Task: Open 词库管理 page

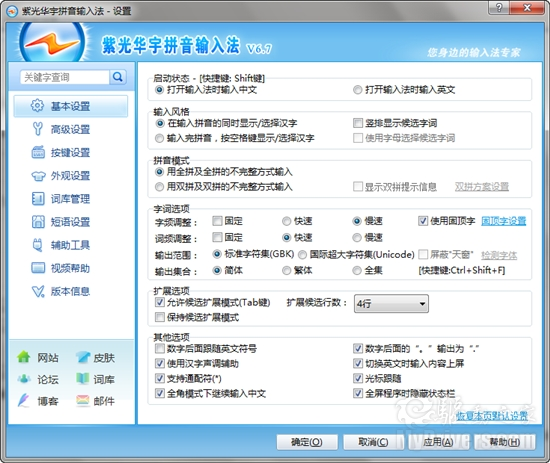Action: (71, 199)
